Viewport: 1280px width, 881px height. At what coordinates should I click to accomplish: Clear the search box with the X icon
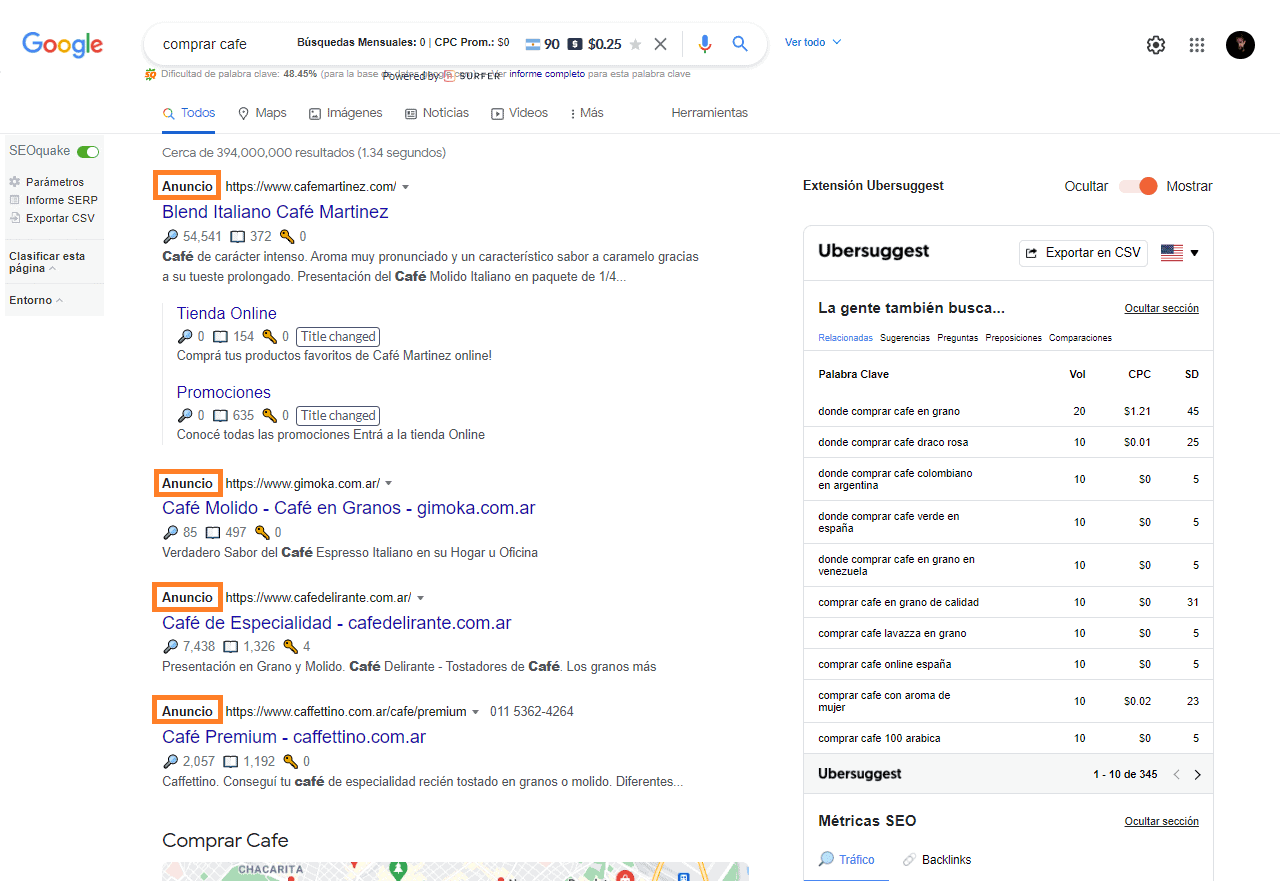click(660, 44)
